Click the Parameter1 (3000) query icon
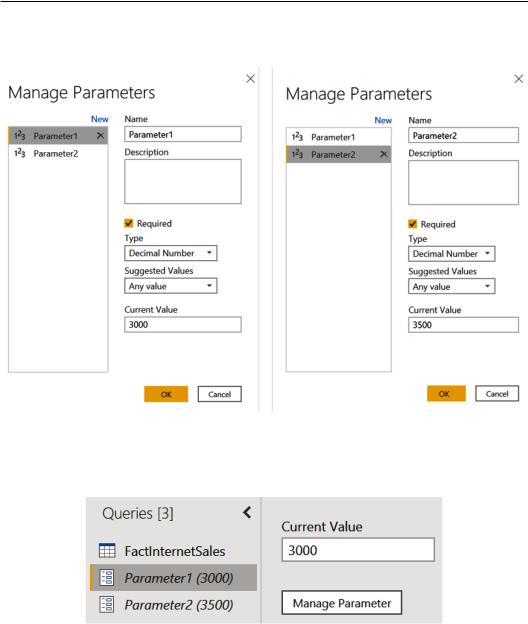The image size is (528, 624). [x=107, y=577]
